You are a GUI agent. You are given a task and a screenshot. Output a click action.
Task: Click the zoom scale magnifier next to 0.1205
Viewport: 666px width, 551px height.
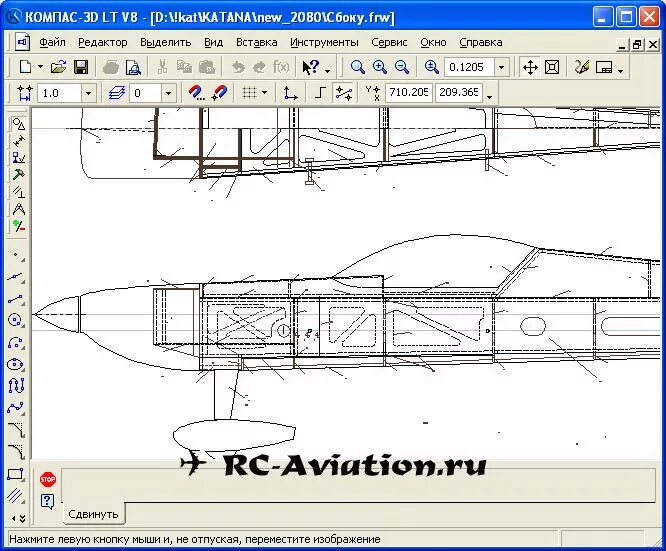(x=432, y=67)
